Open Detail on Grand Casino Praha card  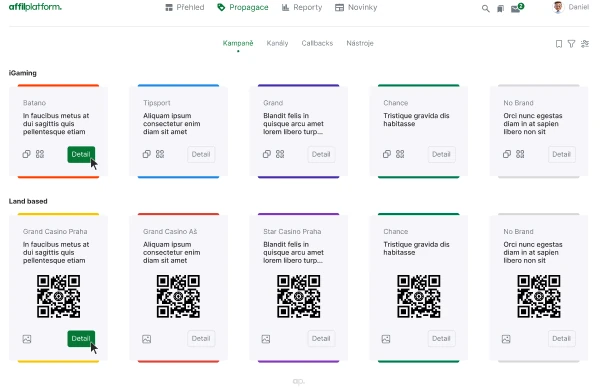(81, 339)
